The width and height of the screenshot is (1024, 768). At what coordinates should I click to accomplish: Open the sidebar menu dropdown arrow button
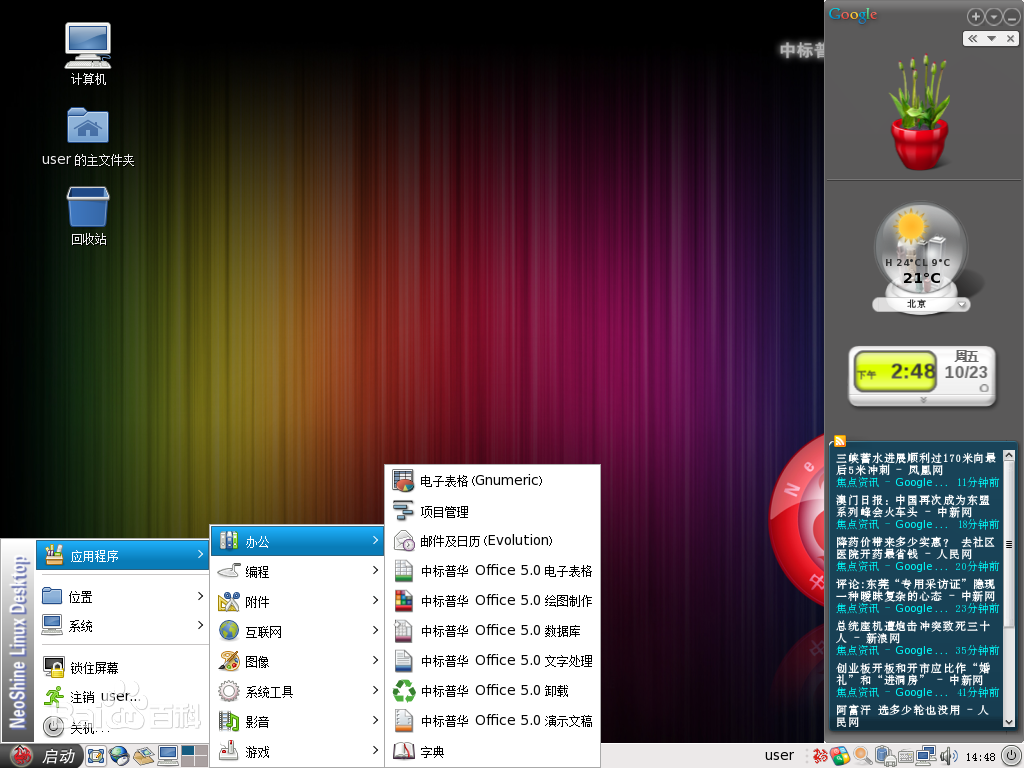coord(993,17)
